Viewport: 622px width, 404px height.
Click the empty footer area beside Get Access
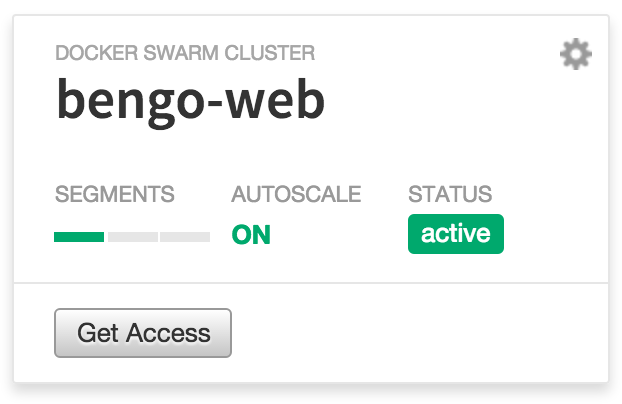(420, 333)
